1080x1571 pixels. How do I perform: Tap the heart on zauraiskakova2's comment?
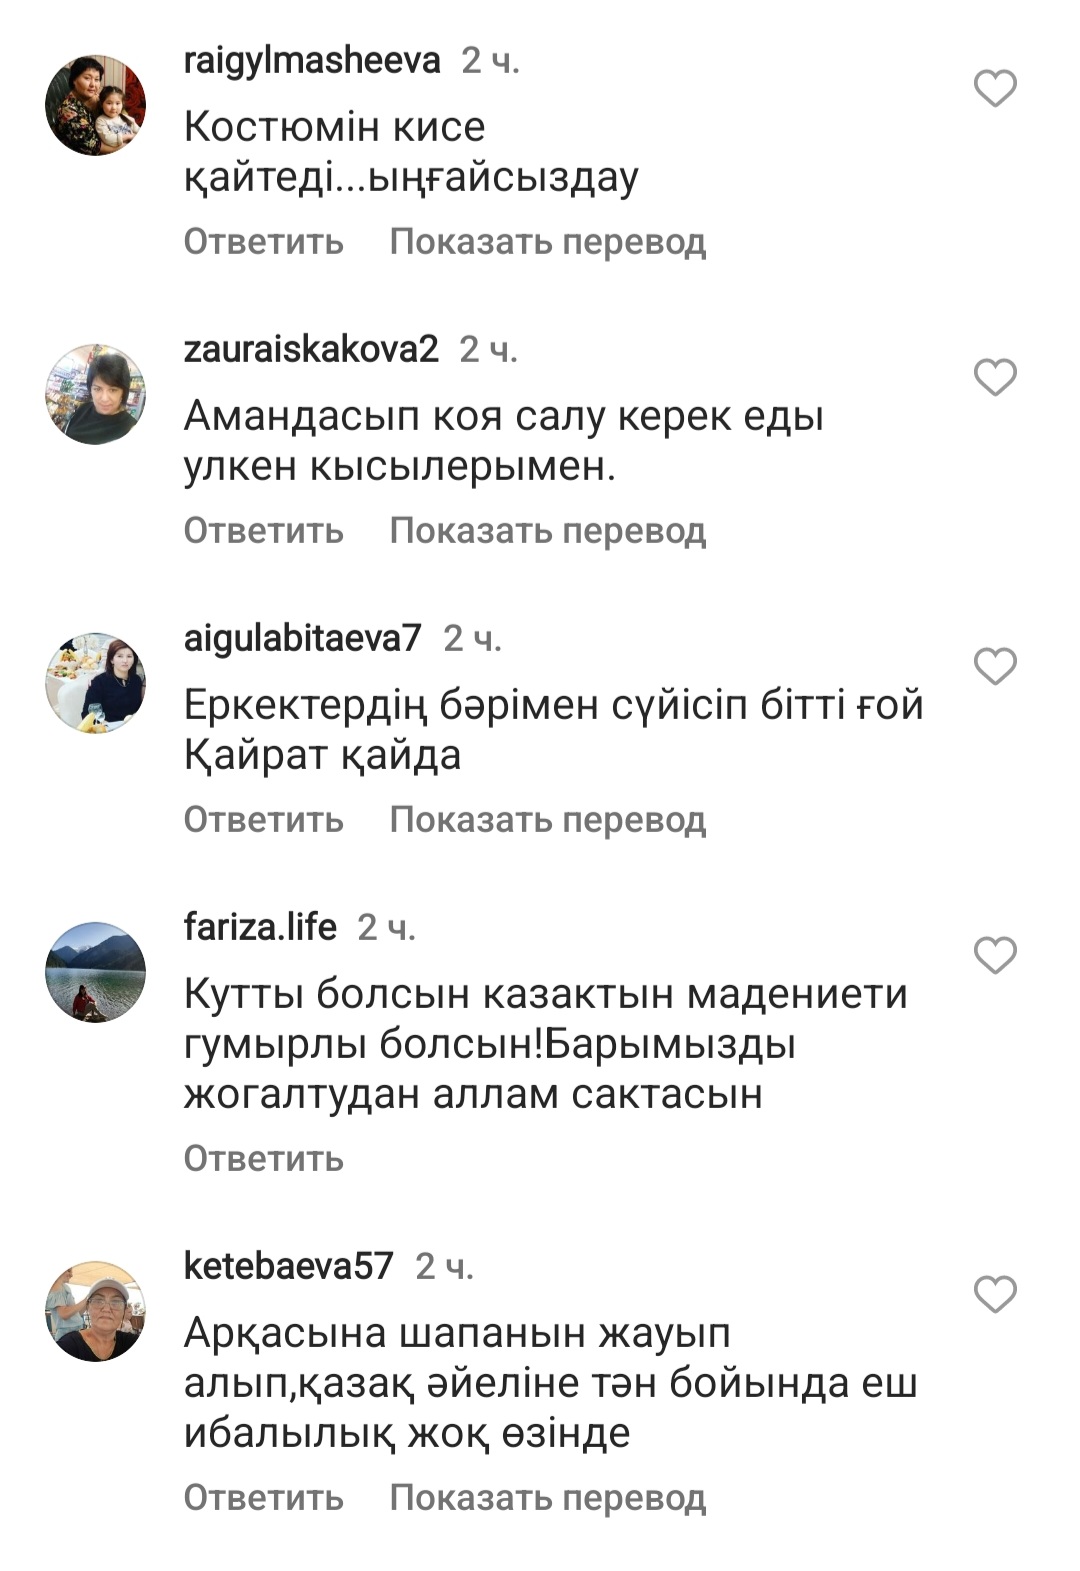pyautogui.click(x=995, y=377)
